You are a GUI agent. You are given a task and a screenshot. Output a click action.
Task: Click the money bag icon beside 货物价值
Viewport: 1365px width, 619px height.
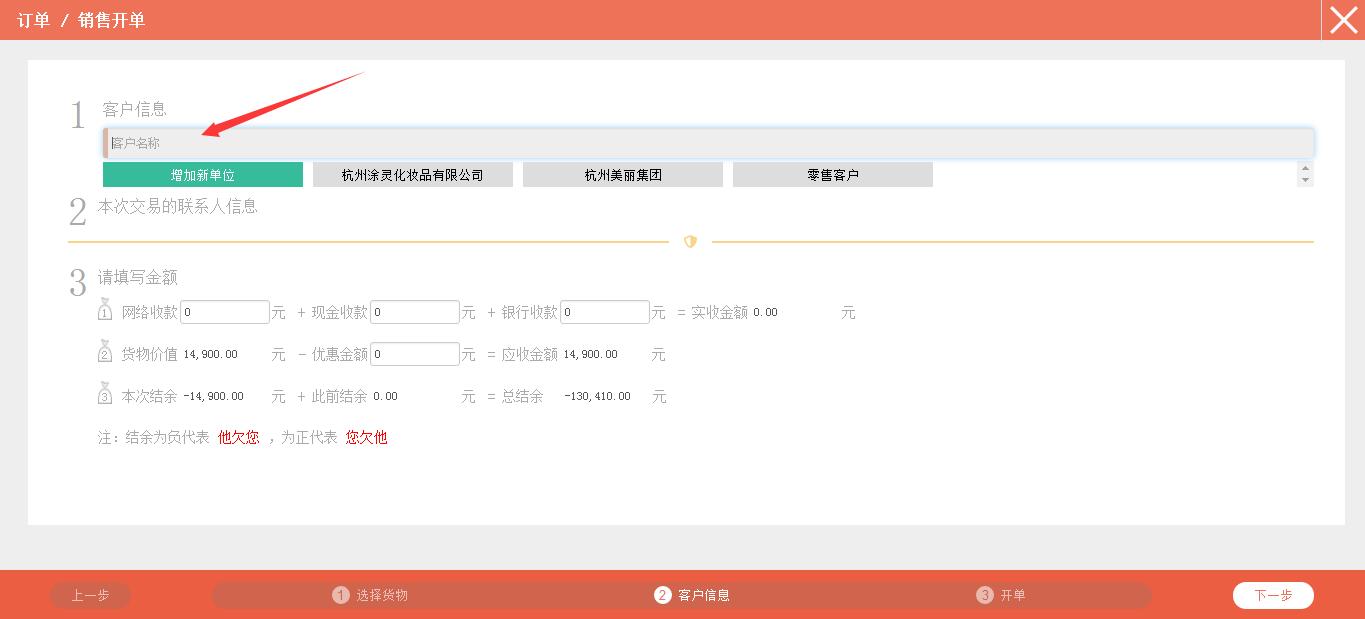[105, 353]
